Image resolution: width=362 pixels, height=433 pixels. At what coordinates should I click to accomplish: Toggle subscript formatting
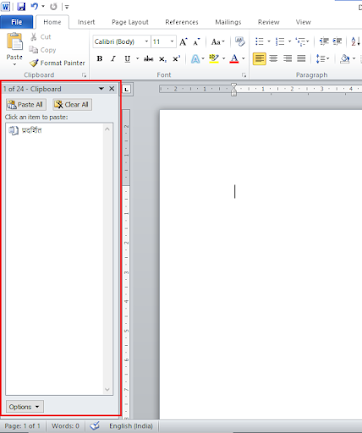(x=162, y=59)
